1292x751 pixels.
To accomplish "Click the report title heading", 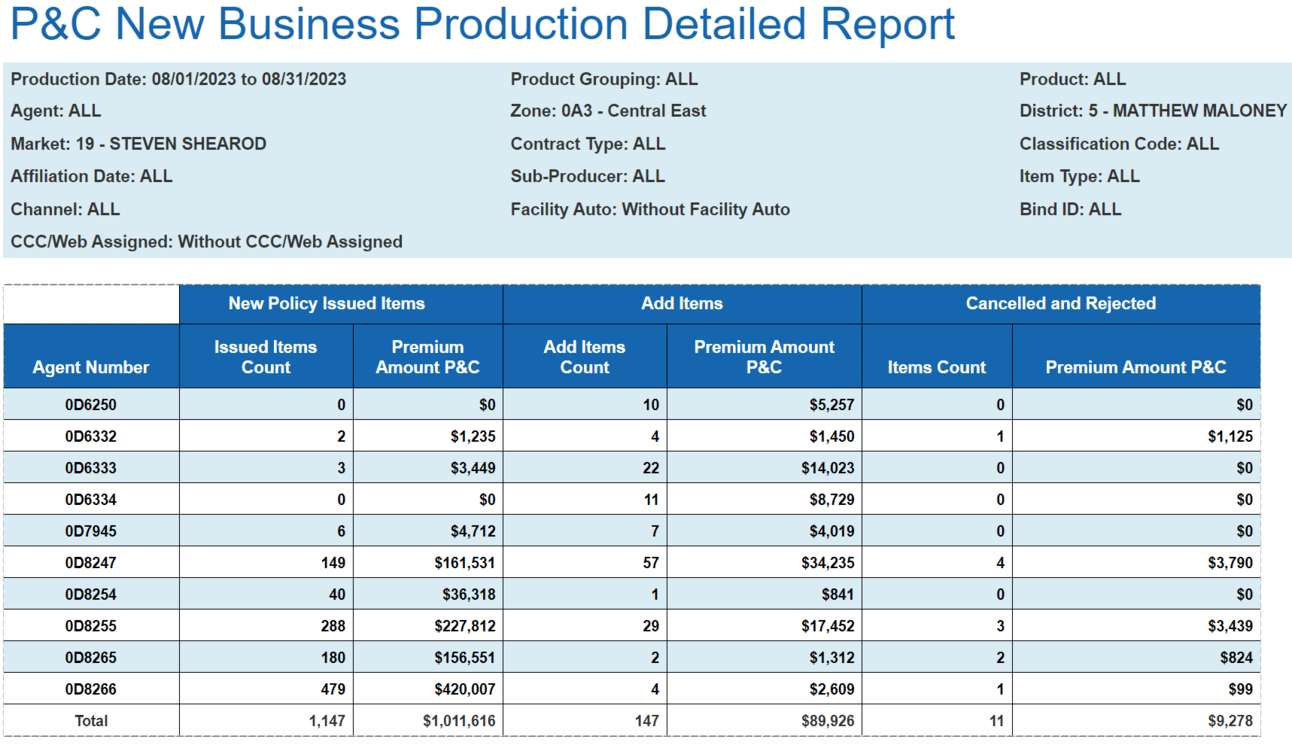I will click(482, 24).
